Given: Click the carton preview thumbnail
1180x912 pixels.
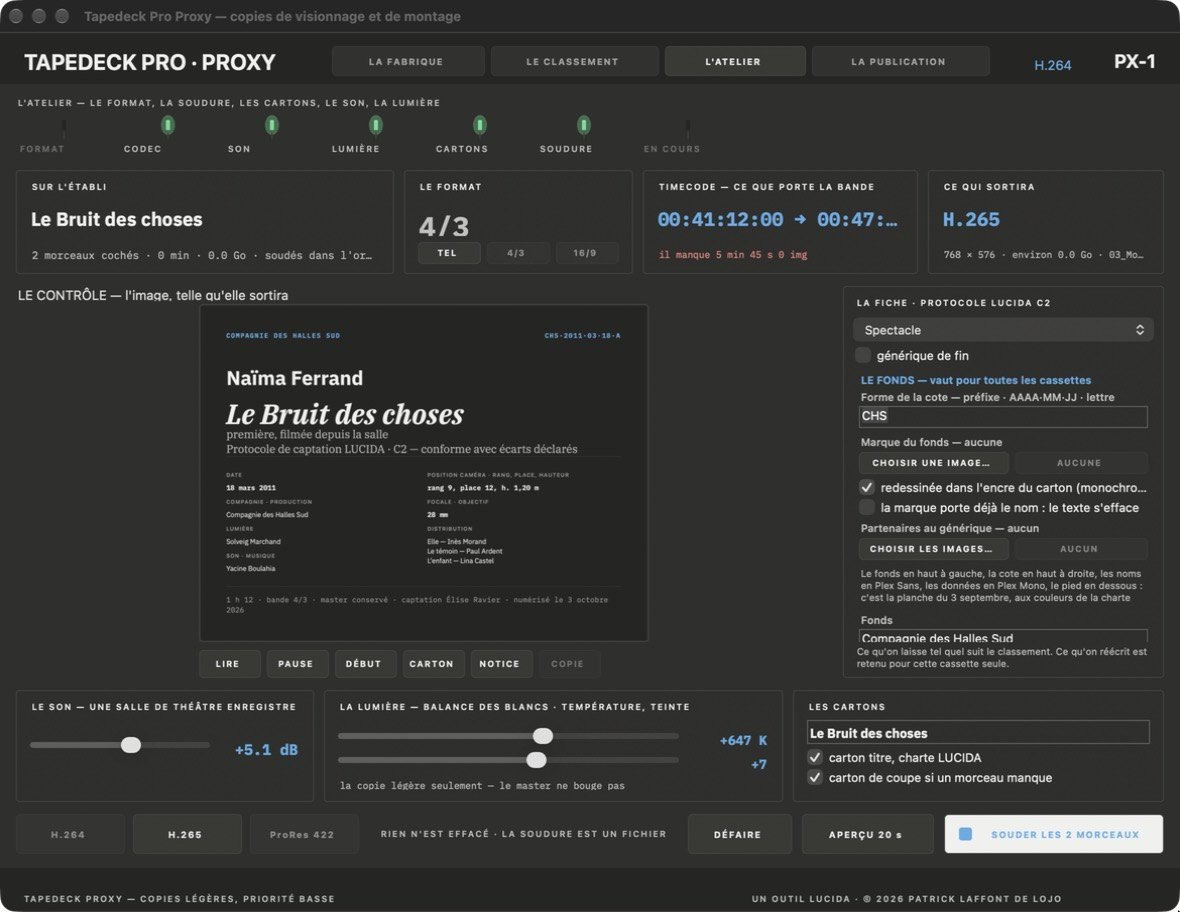Looking at the screenshot, I should click(x=424, y=473).
